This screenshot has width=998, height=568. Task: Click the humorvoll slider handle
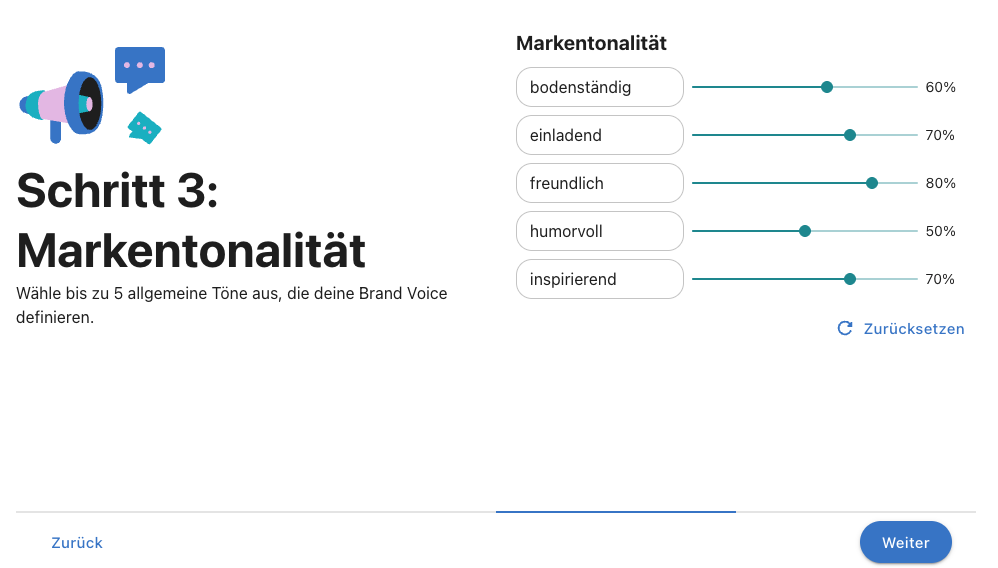point(805,231)
